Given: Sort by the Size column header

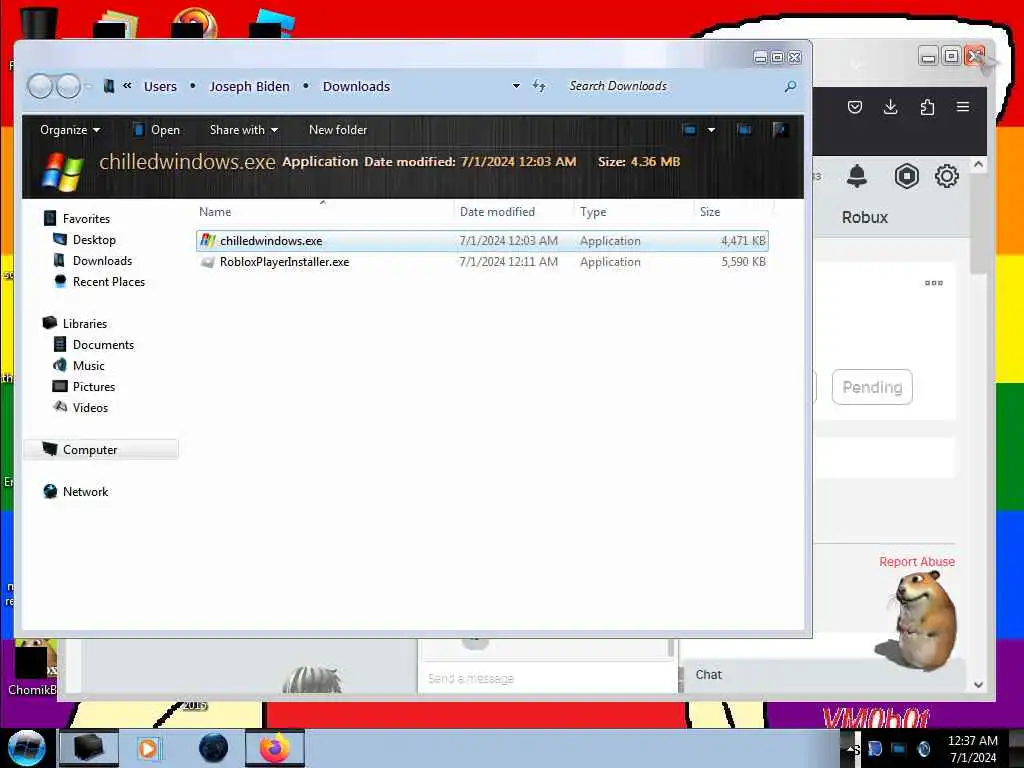Looking at the screenshot, I should click(732, 212).
